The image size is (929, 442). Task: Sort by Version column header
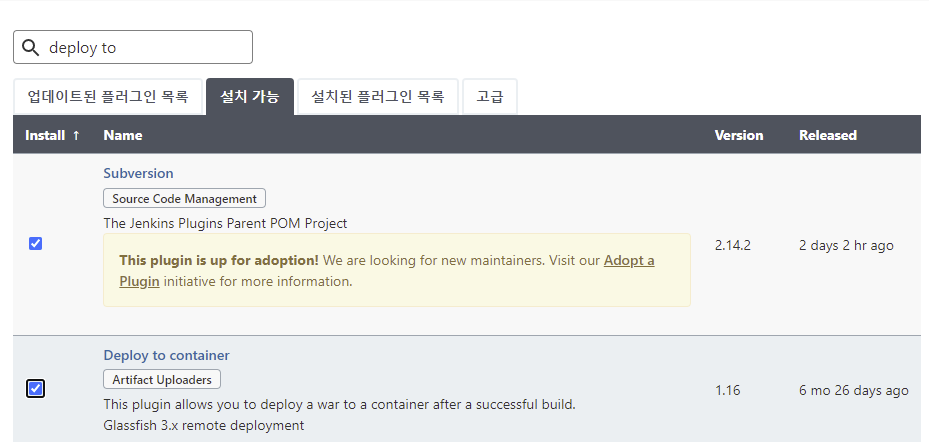(x=739, y=135)
